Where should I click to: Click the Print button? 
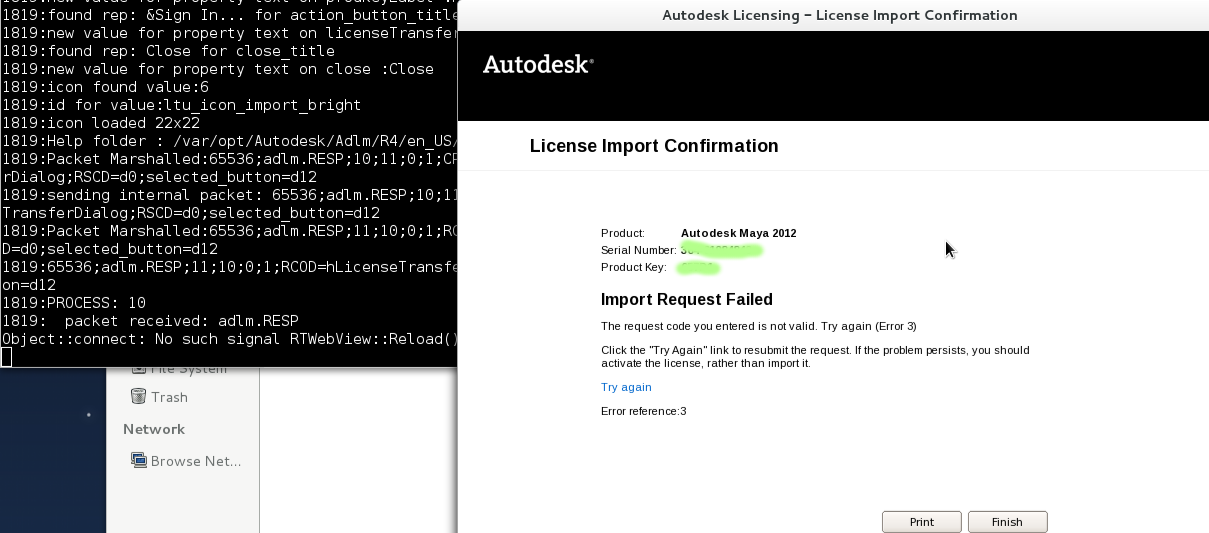pos(921,522)
